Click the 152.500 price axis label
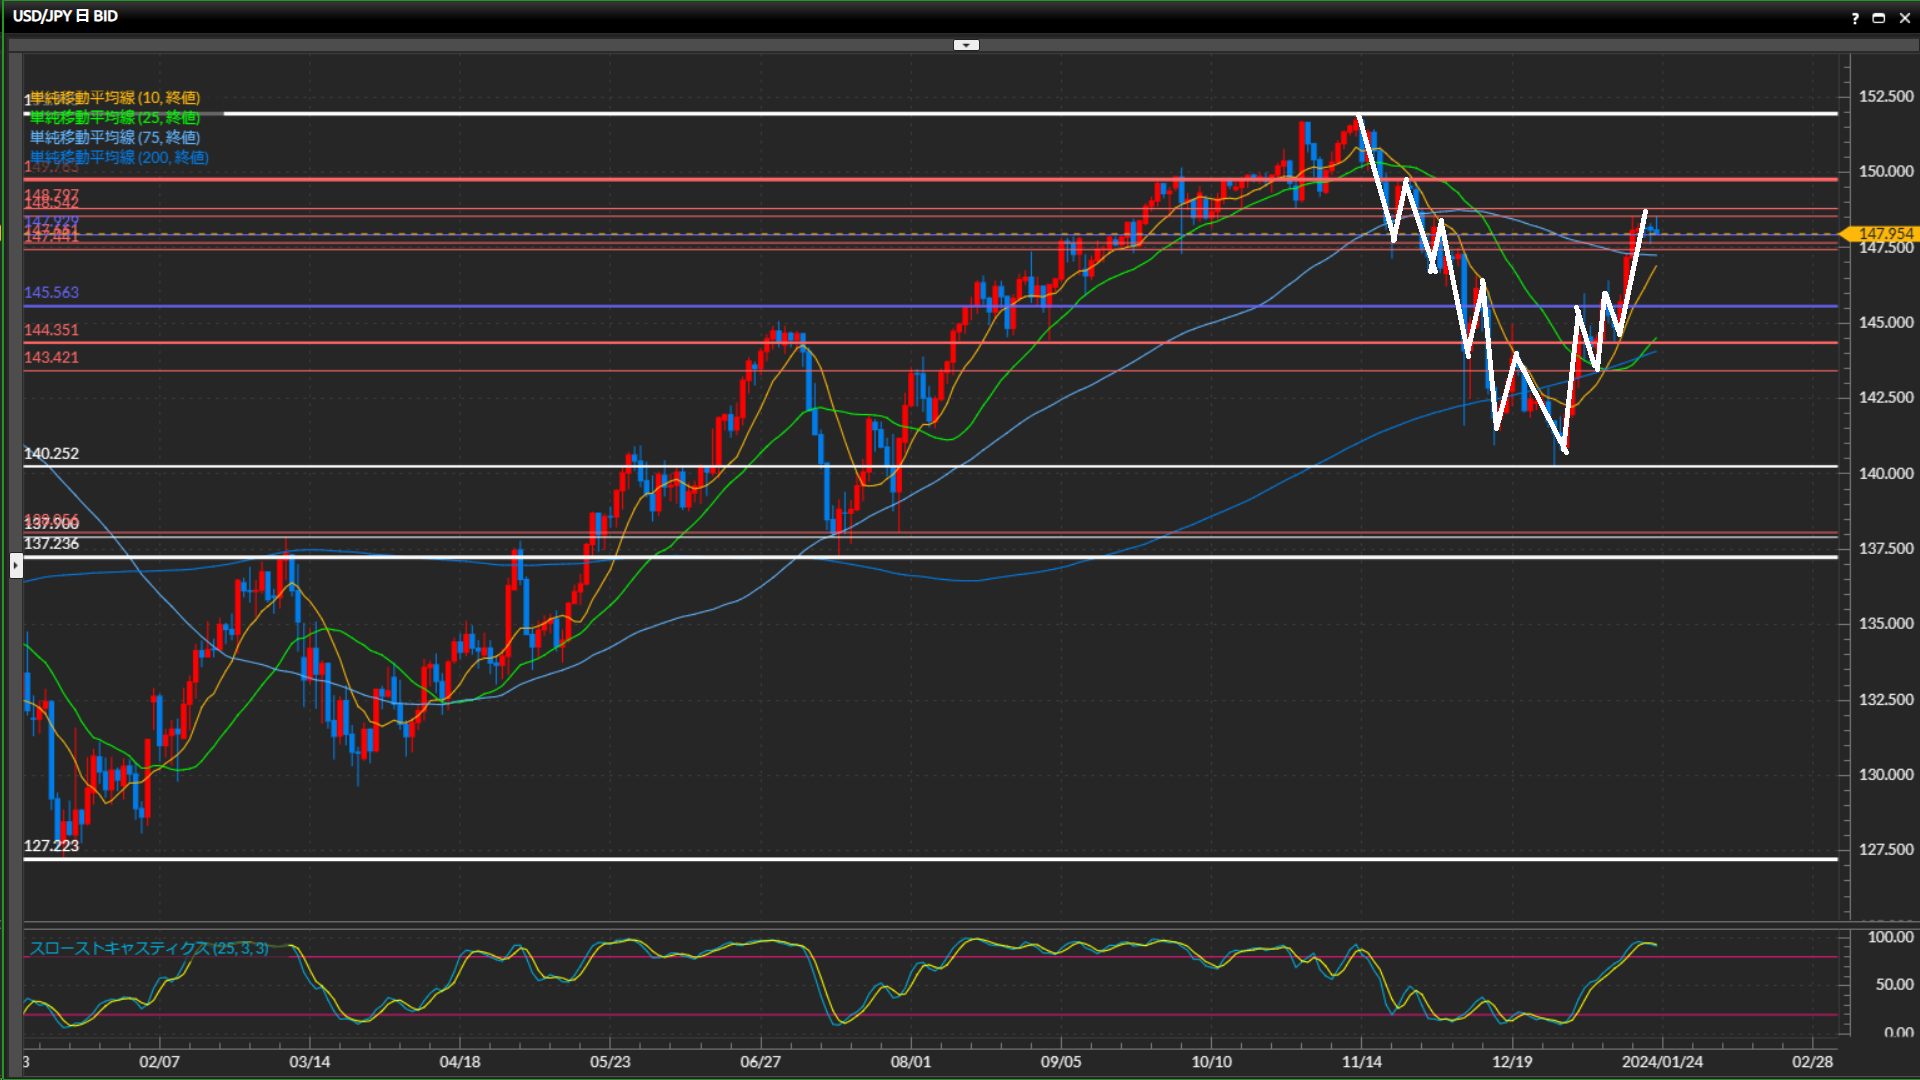The height and width of the screenshot is (1080, 1920). tap(1885, 97)
